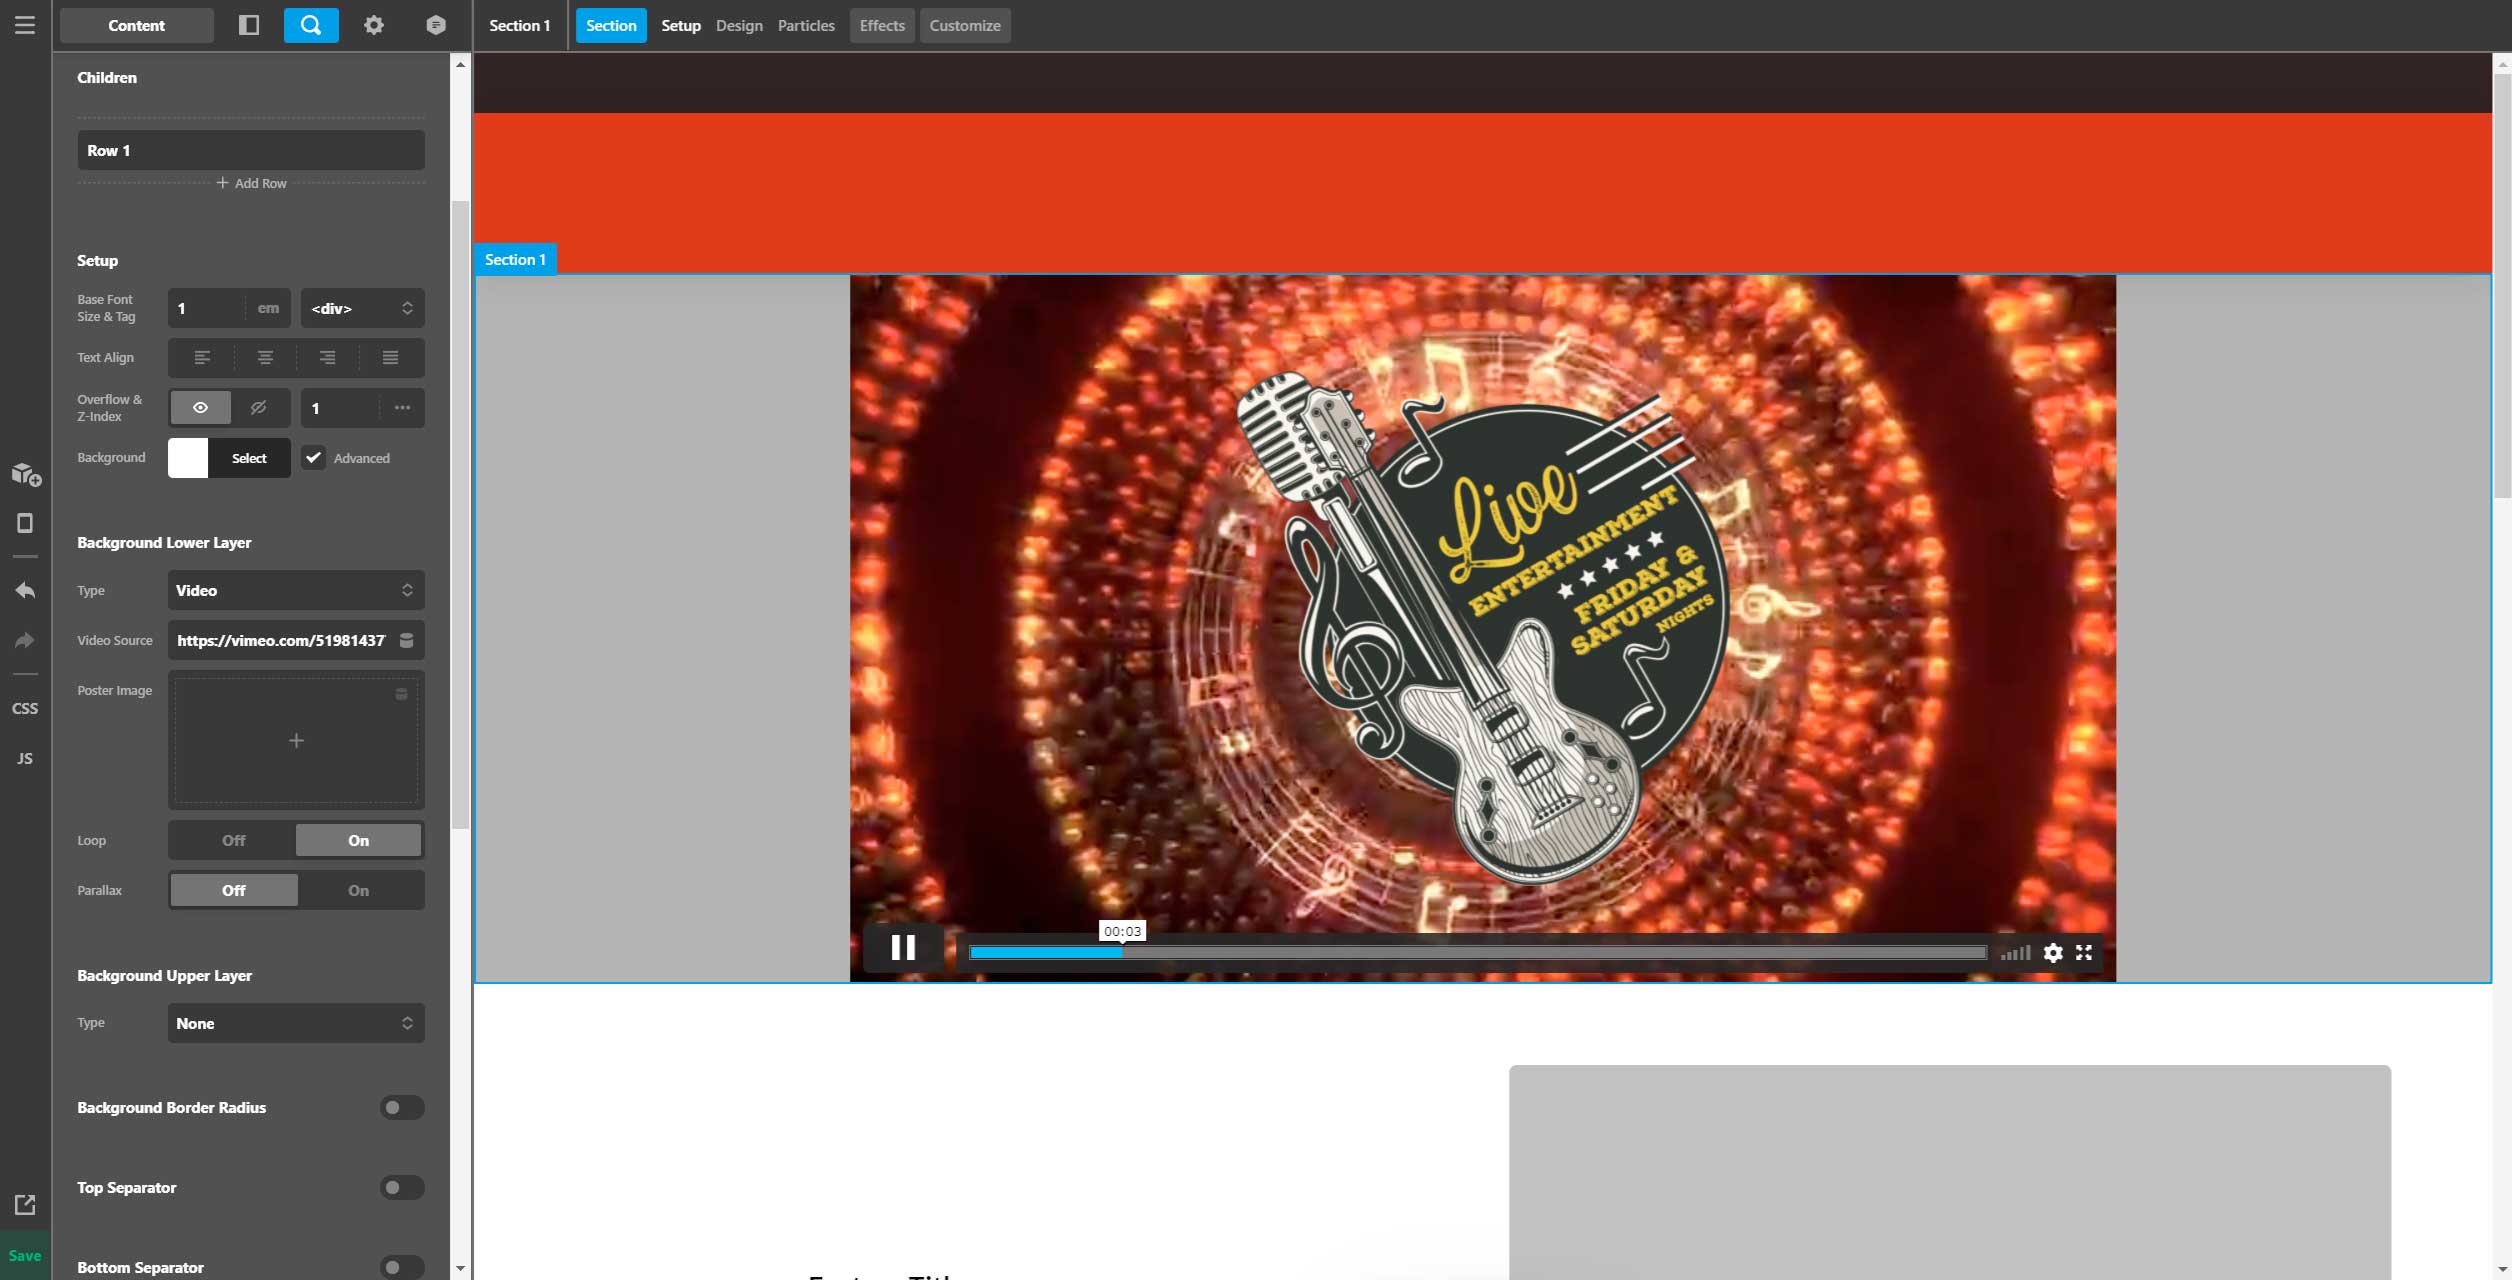Add a poster image
This screenshot has height=1280, width=2512.
coord(296,741)
